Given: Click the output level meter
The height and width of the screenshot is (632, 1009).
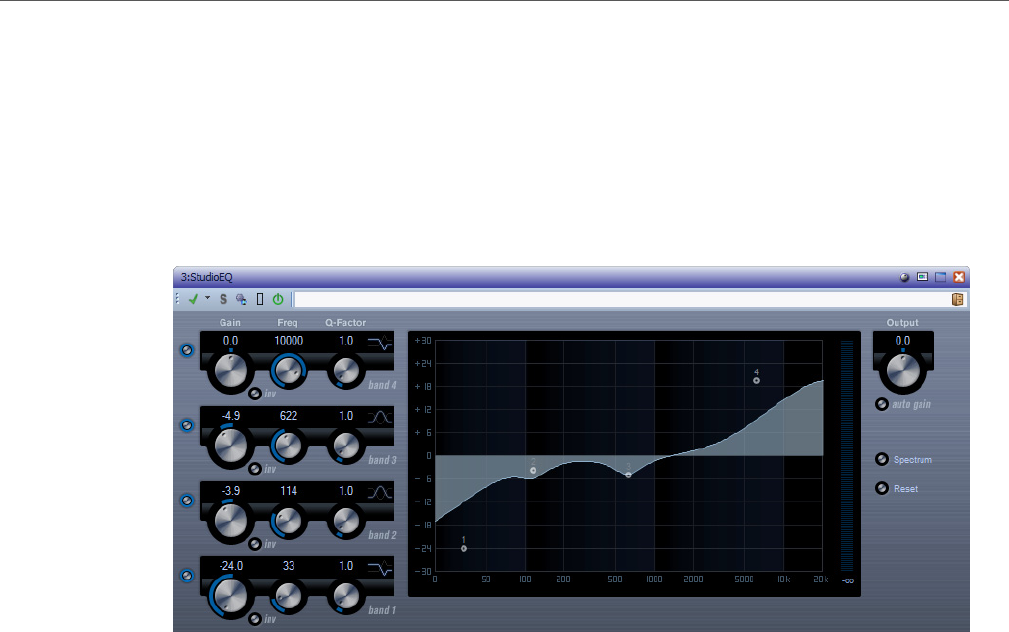Looking at the screenshot, I should [847, 456].
